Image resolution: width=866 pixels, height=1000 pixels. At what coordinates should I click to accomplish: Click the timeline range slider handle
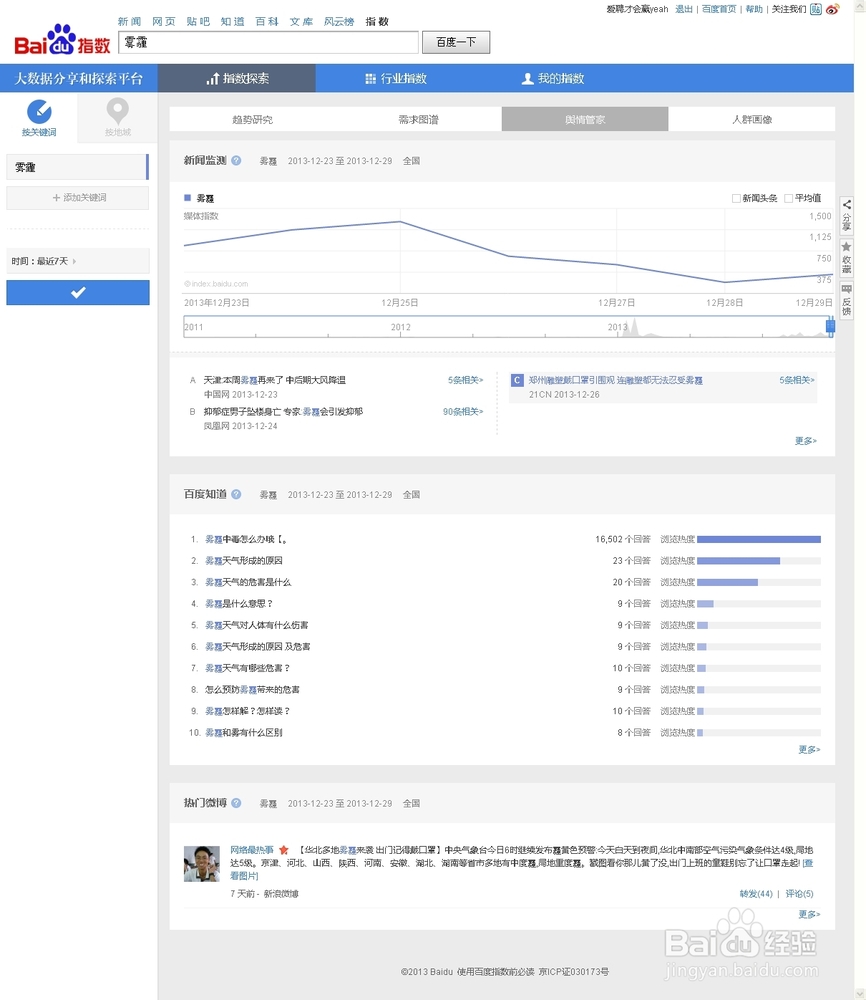[830, 327]
